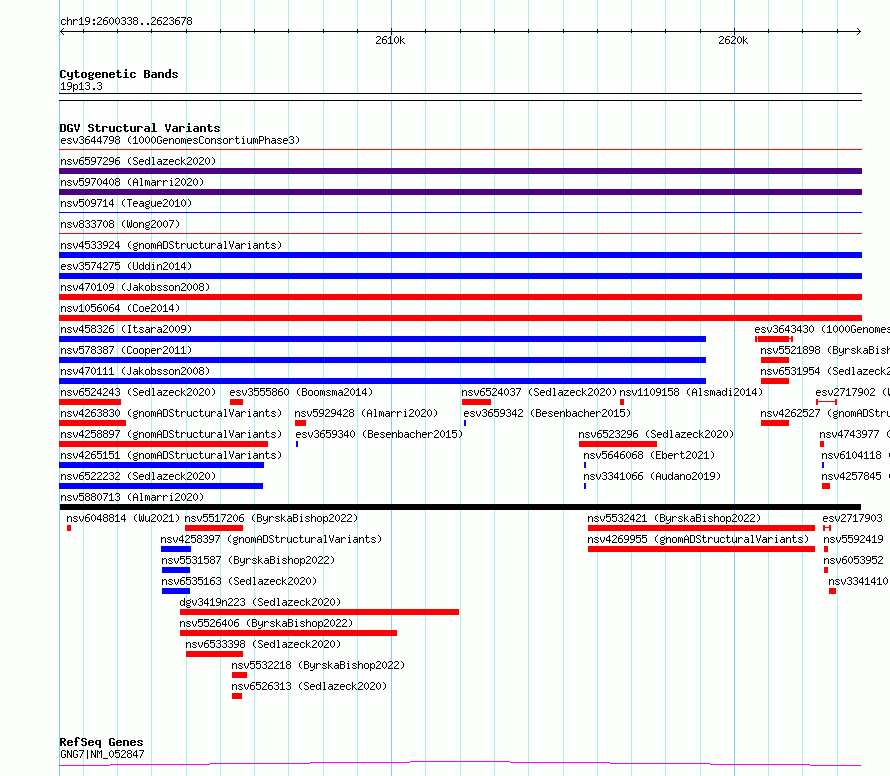Select the nsv1109158 (Alsmadi2014) label

click(691, 392)
